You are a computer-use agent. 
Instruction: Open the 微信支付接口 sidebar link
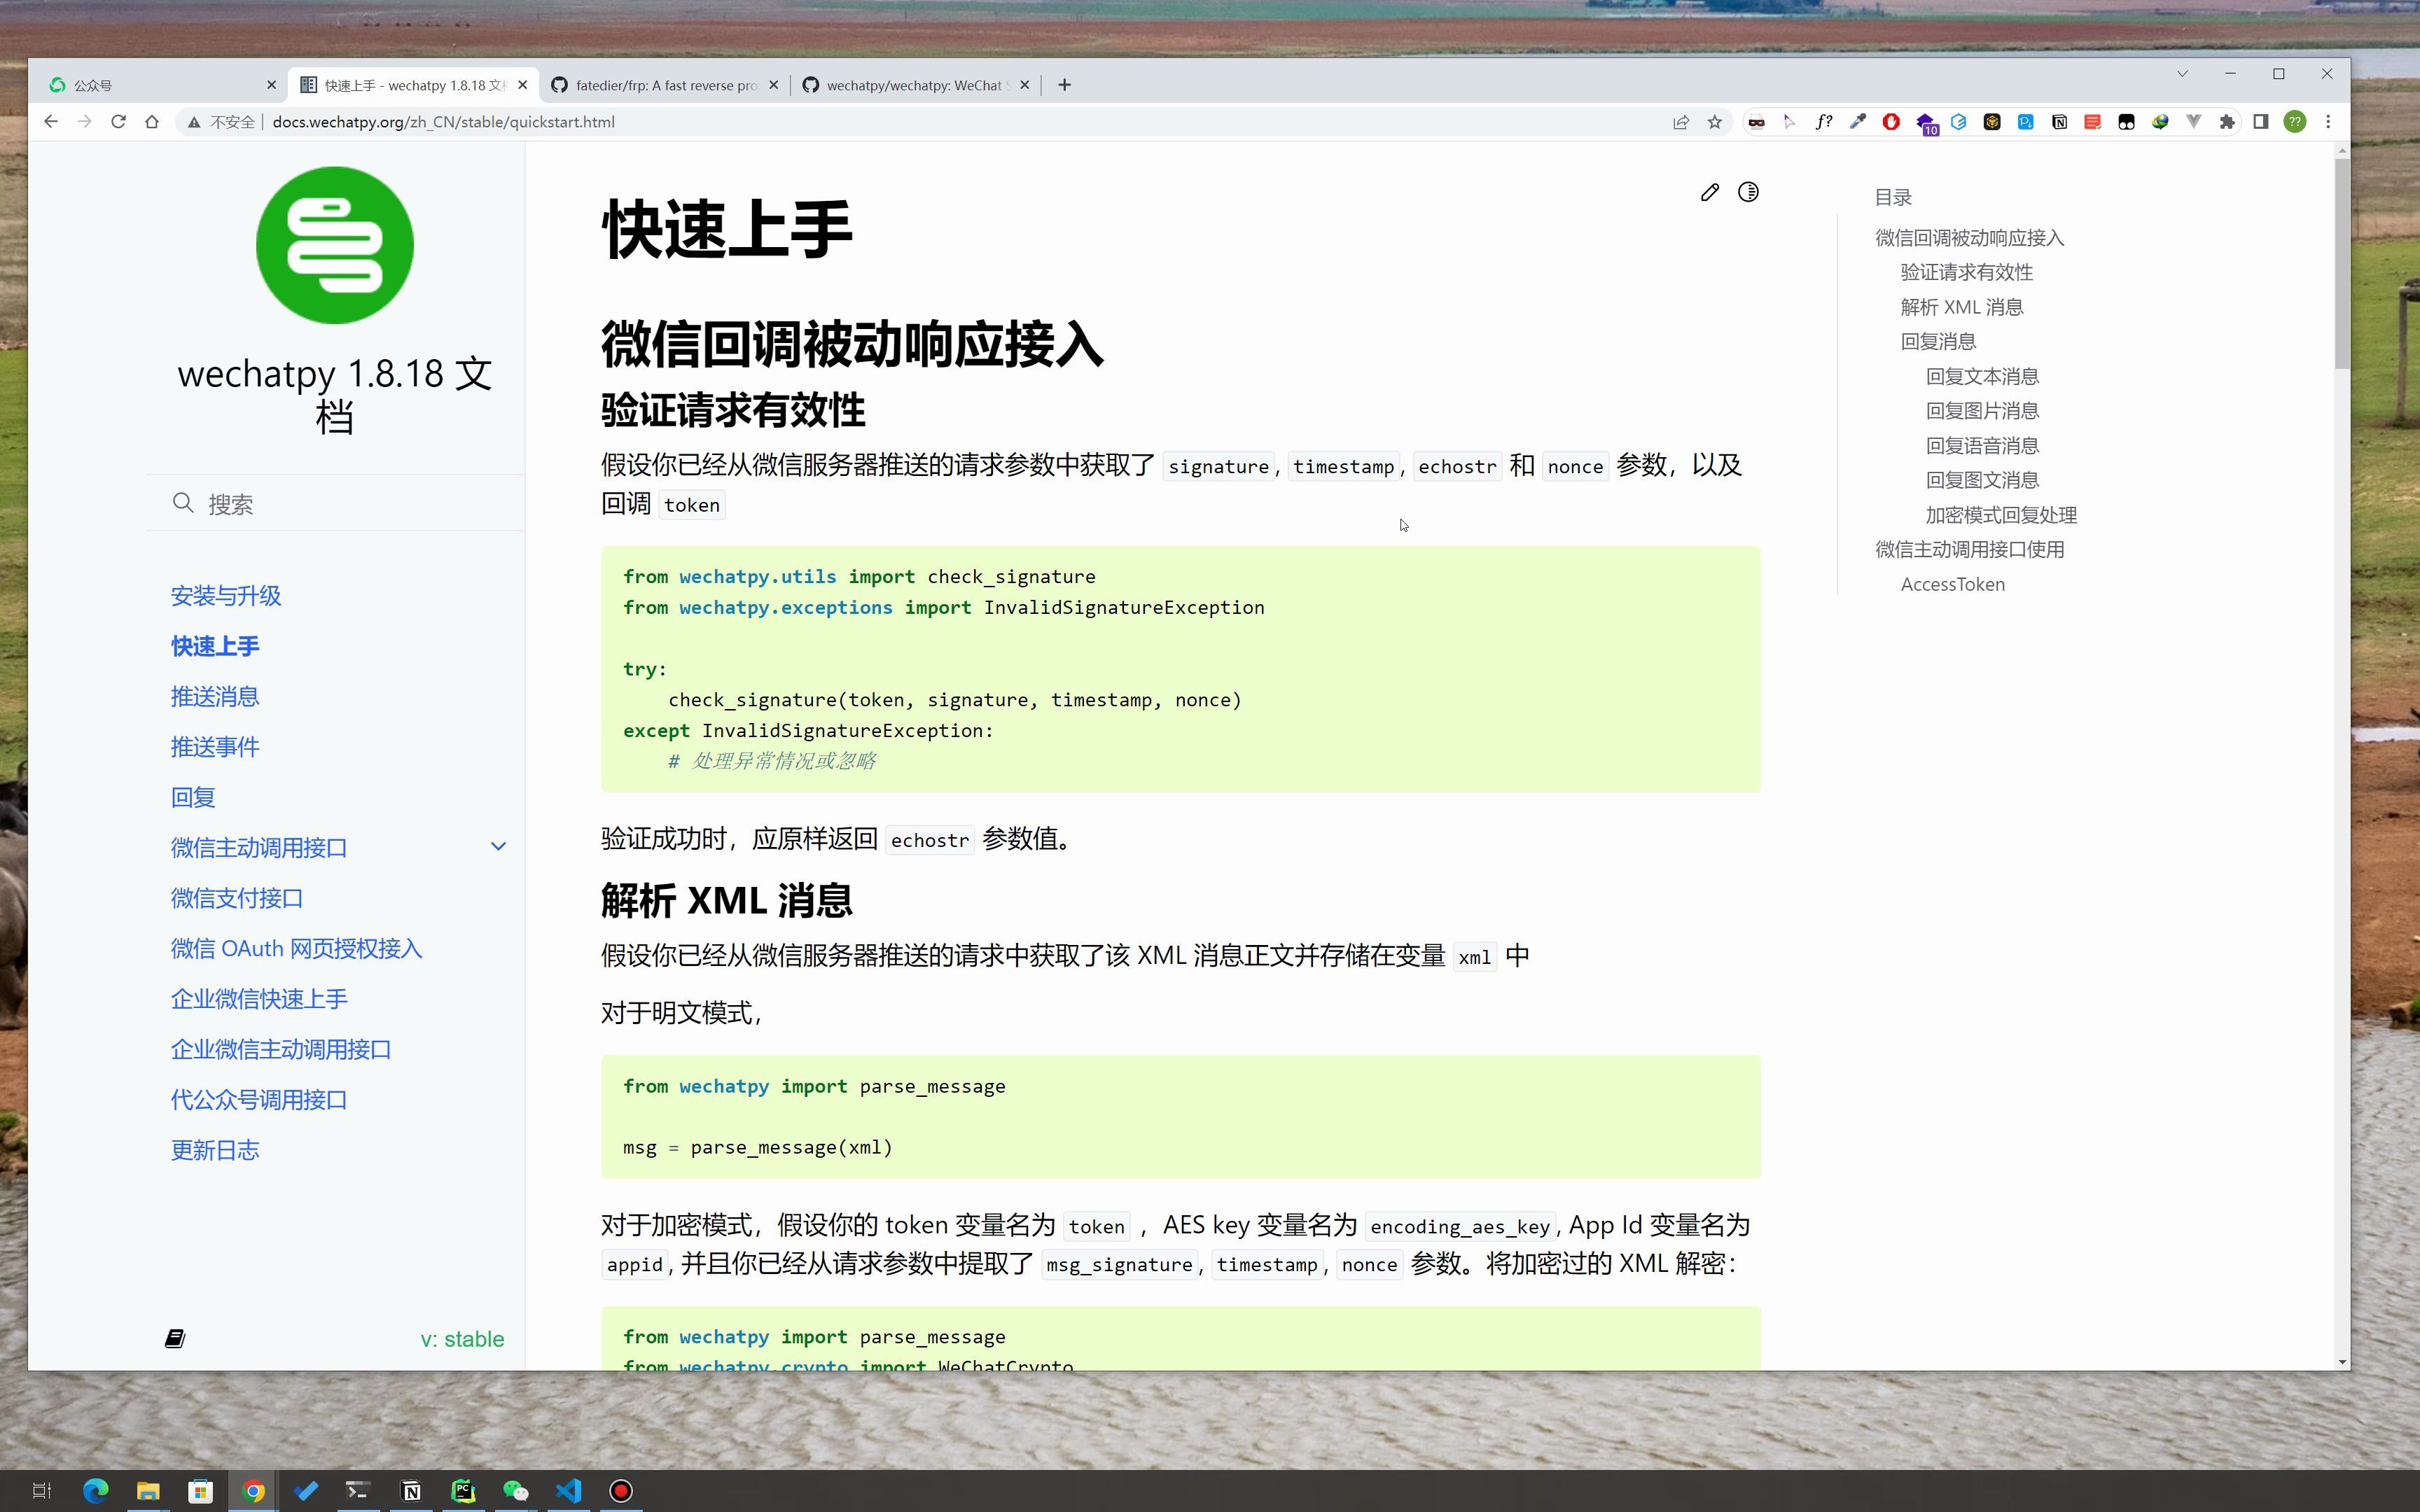pos(237,898)
